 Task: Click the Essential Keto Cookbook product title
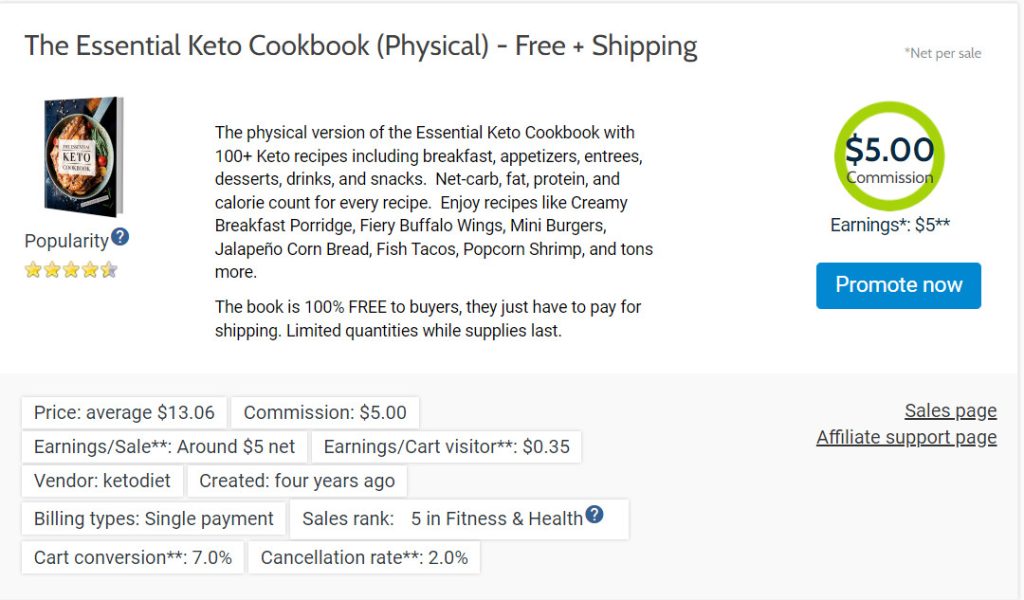[361, 46]
